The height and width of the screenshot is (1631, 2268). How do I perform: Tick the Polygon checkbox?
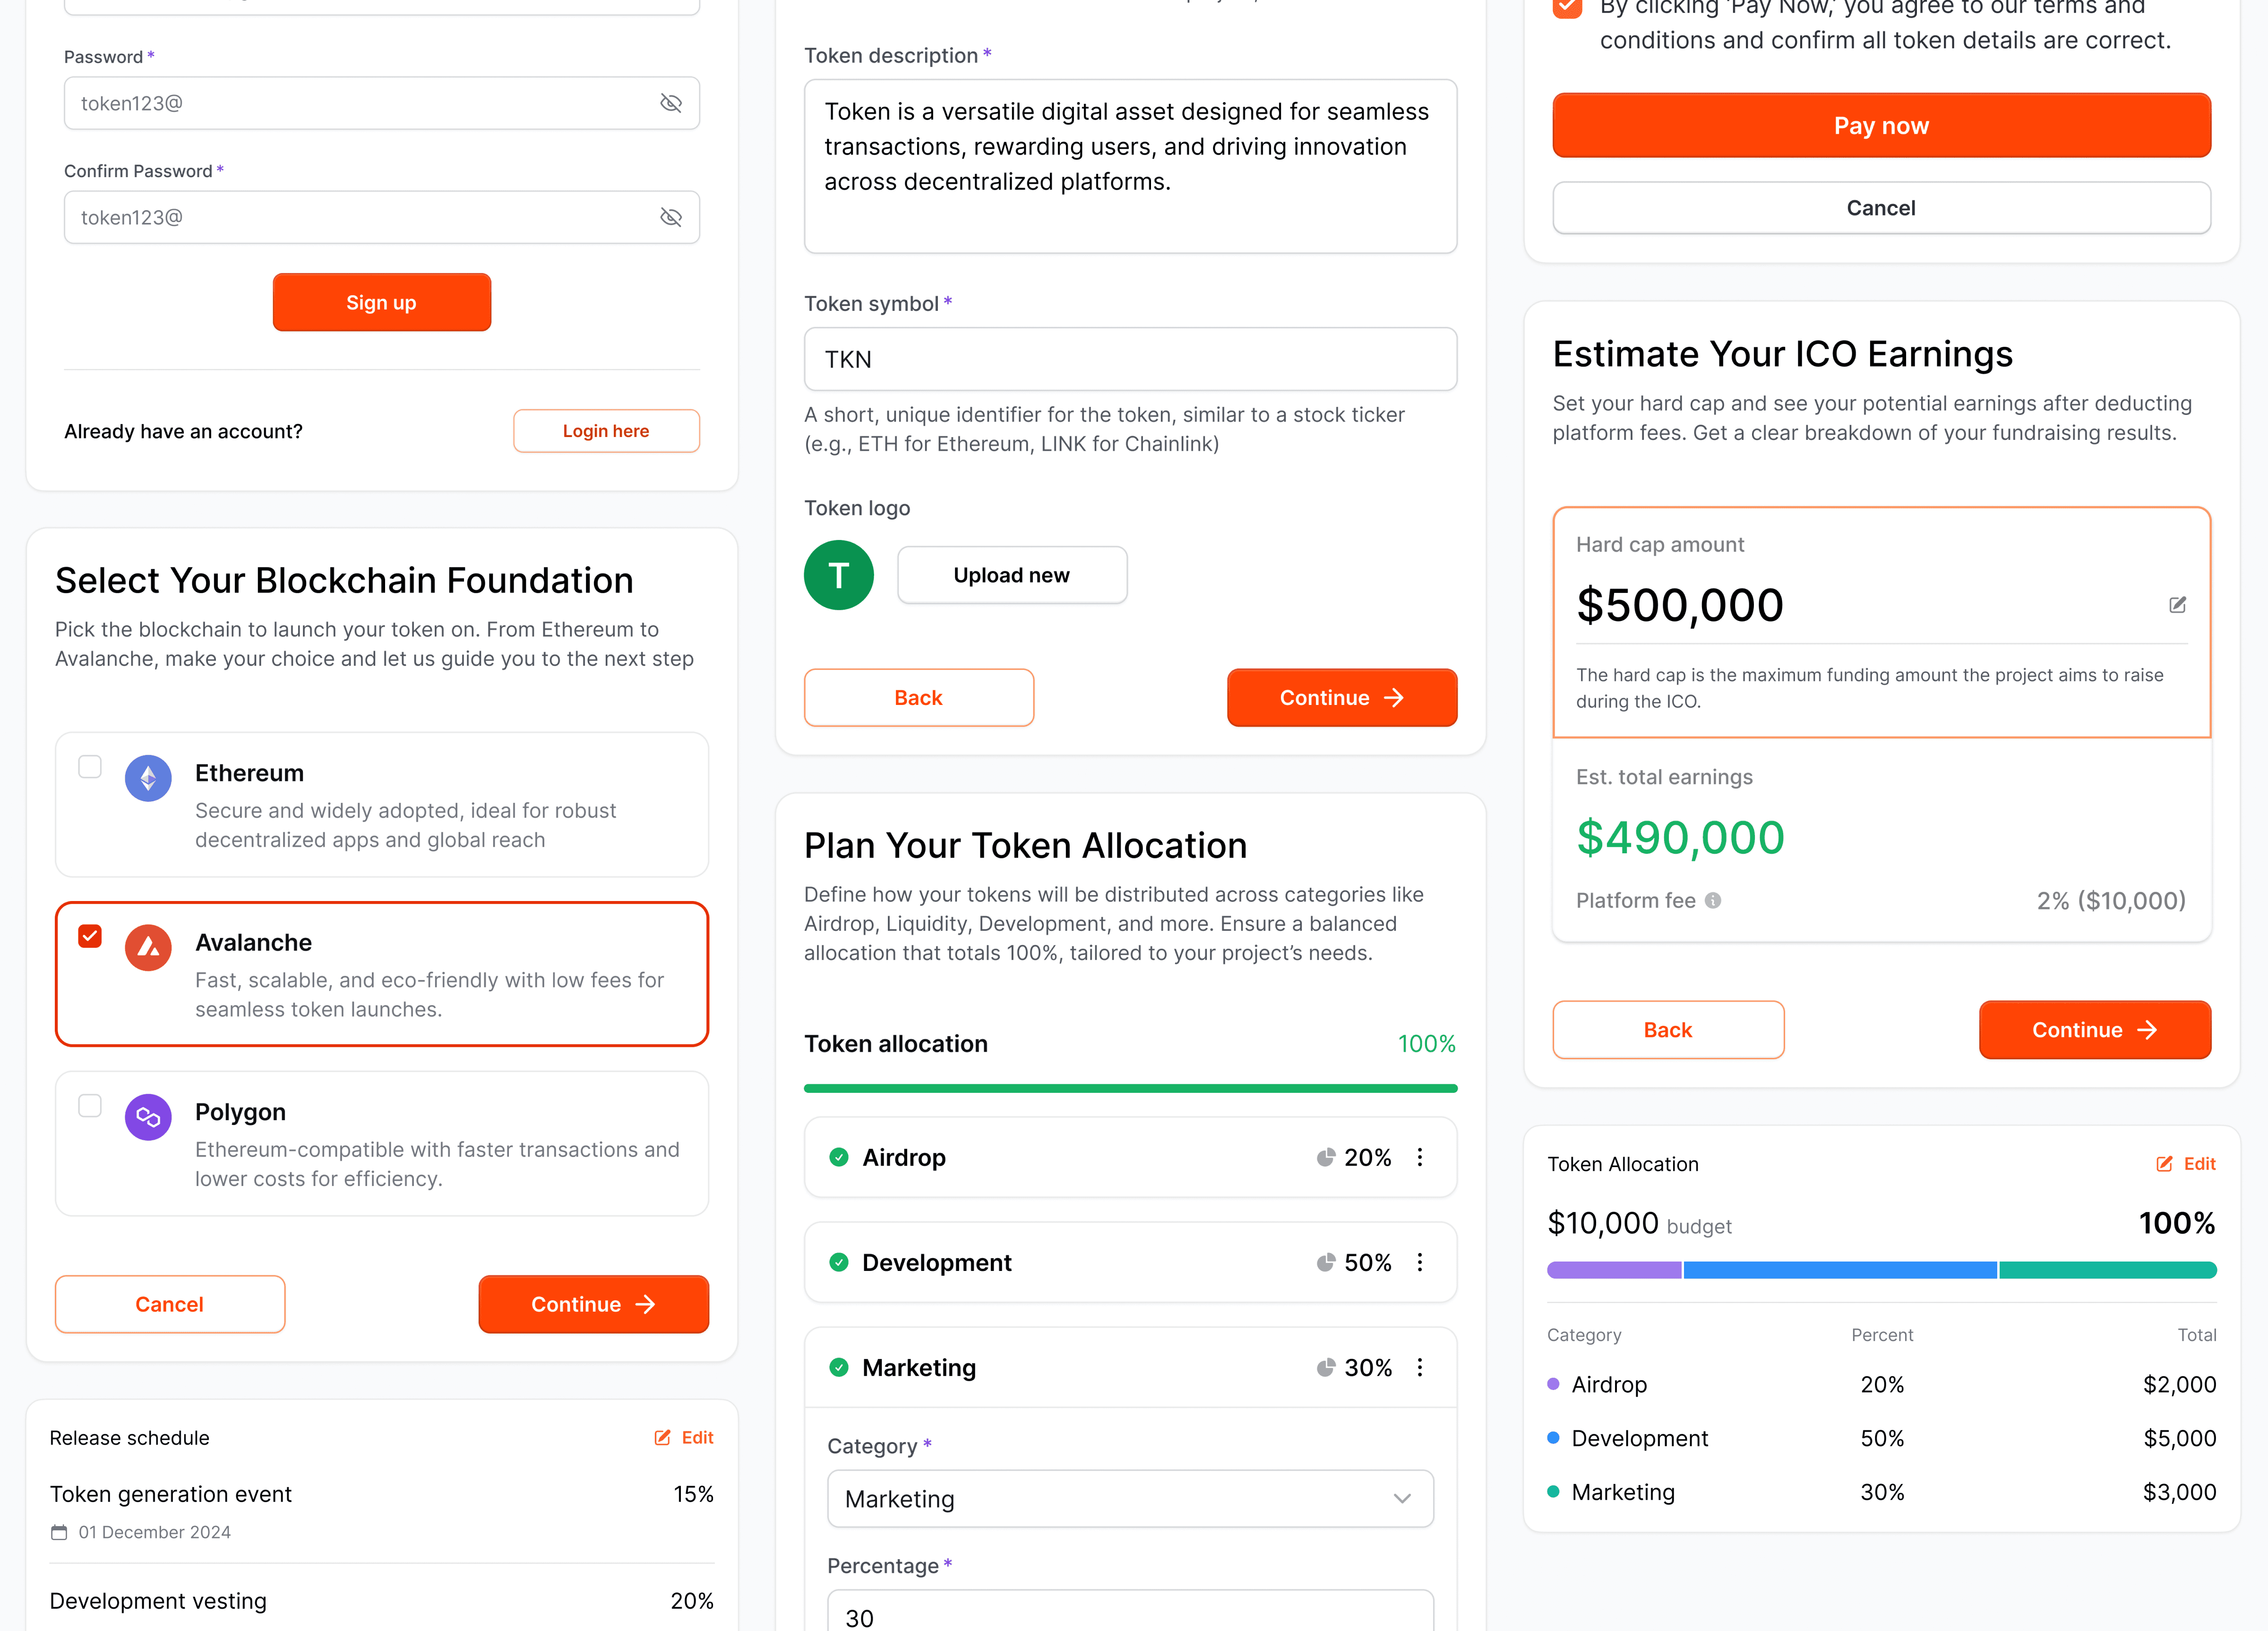click(x=90, y=1105)
